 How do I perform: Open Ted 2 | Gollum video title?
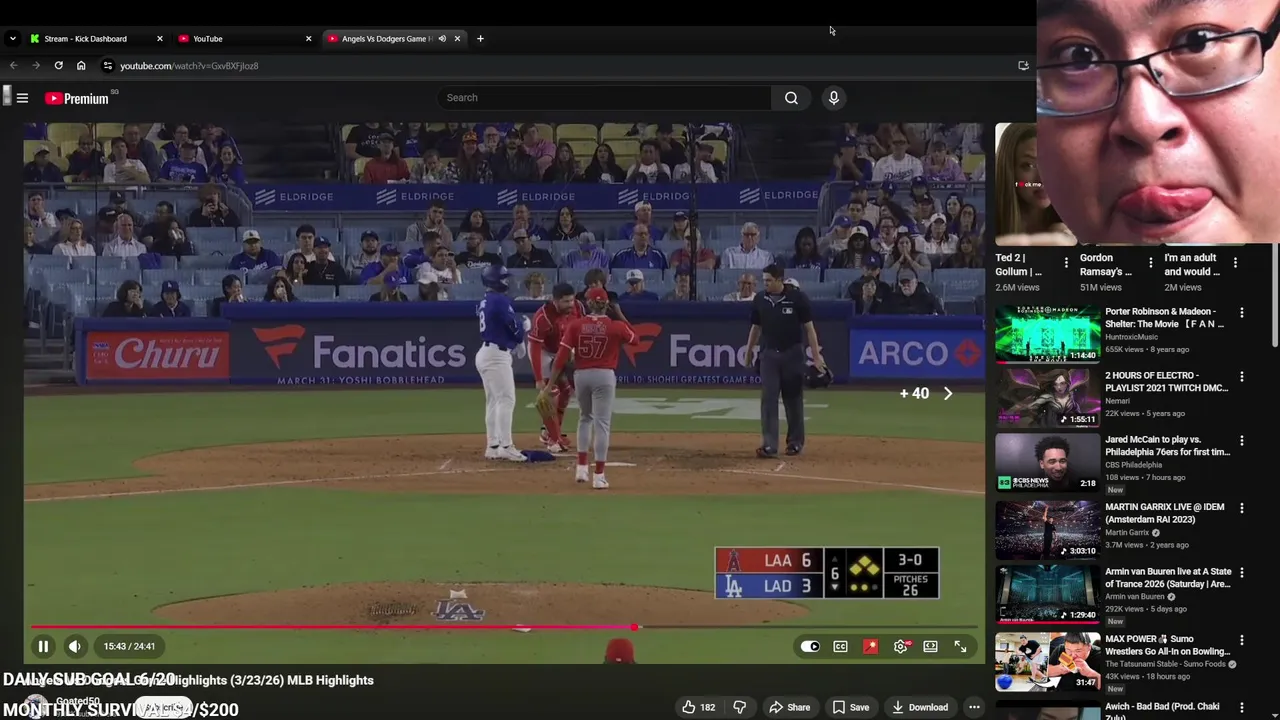tap(1018, 265)
